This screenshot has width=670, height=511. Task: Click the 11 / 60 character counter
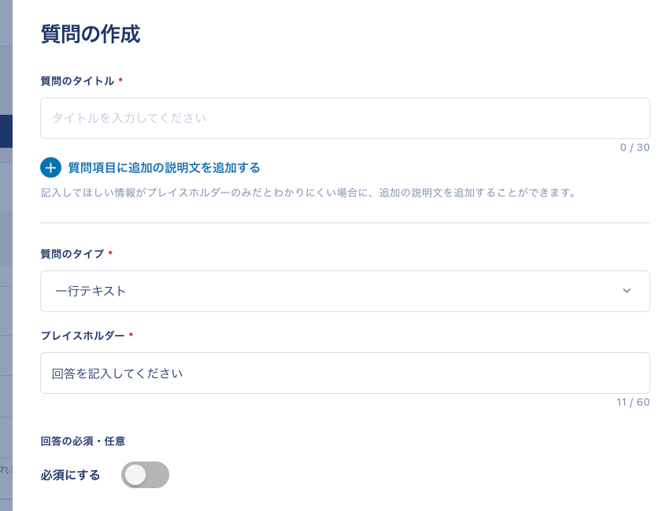pyautogui.click(x=632, y=402)
